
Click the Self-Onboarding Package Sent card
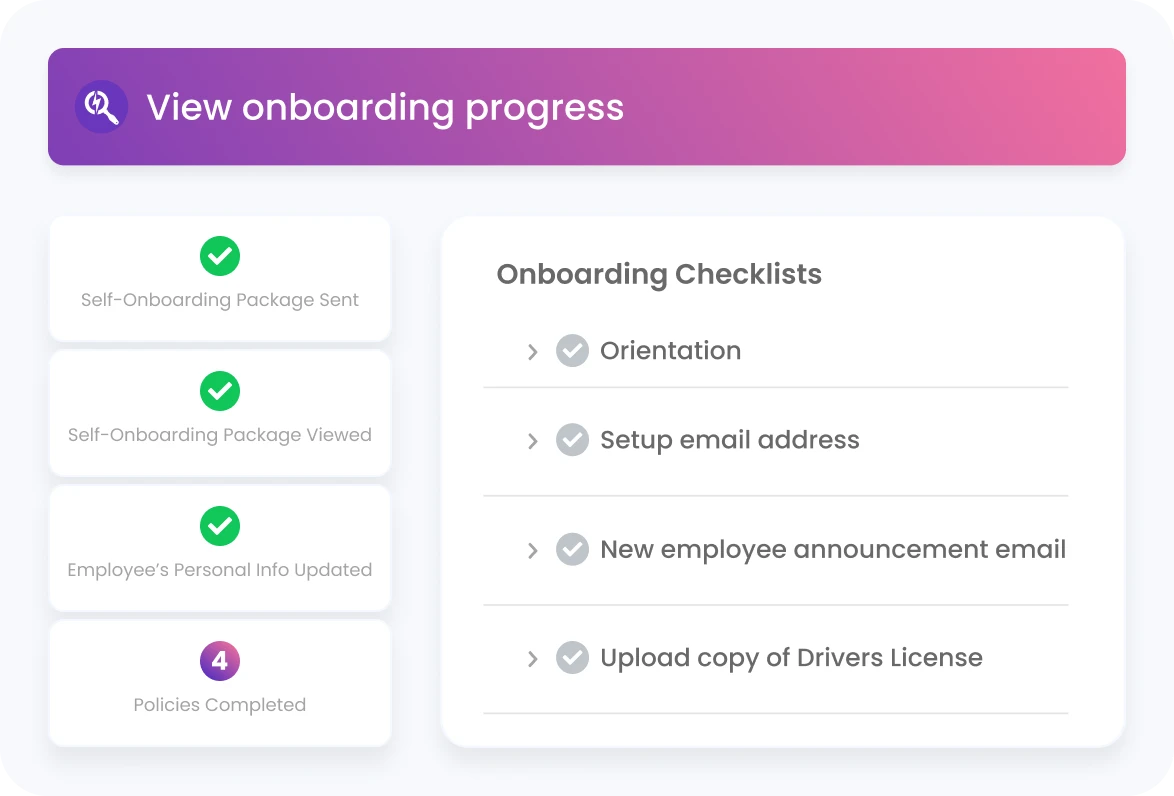(x=220, y=279)
